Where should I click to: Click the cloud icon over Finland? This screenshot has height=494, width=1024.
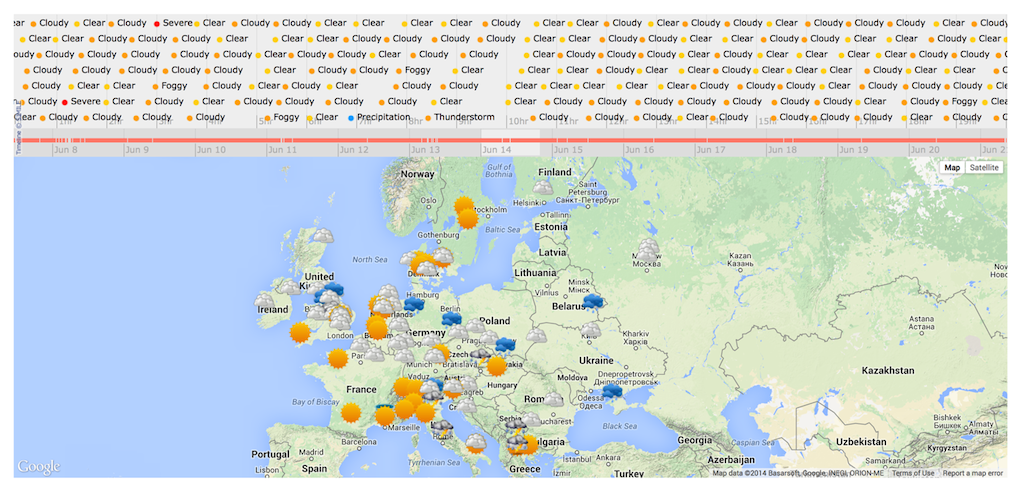[542, 188]
